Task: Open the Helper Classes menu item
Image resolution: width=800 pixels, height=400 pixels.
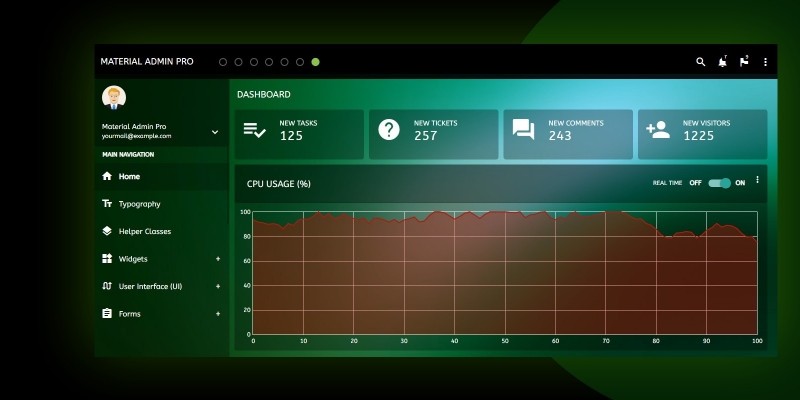Action: pyautogui.click(x=161, y=231)
